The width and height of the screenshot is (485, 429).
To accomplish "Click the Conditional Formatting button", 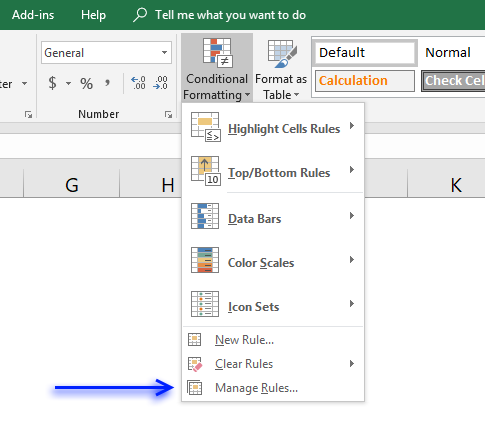I will click(x=217, y=67).
